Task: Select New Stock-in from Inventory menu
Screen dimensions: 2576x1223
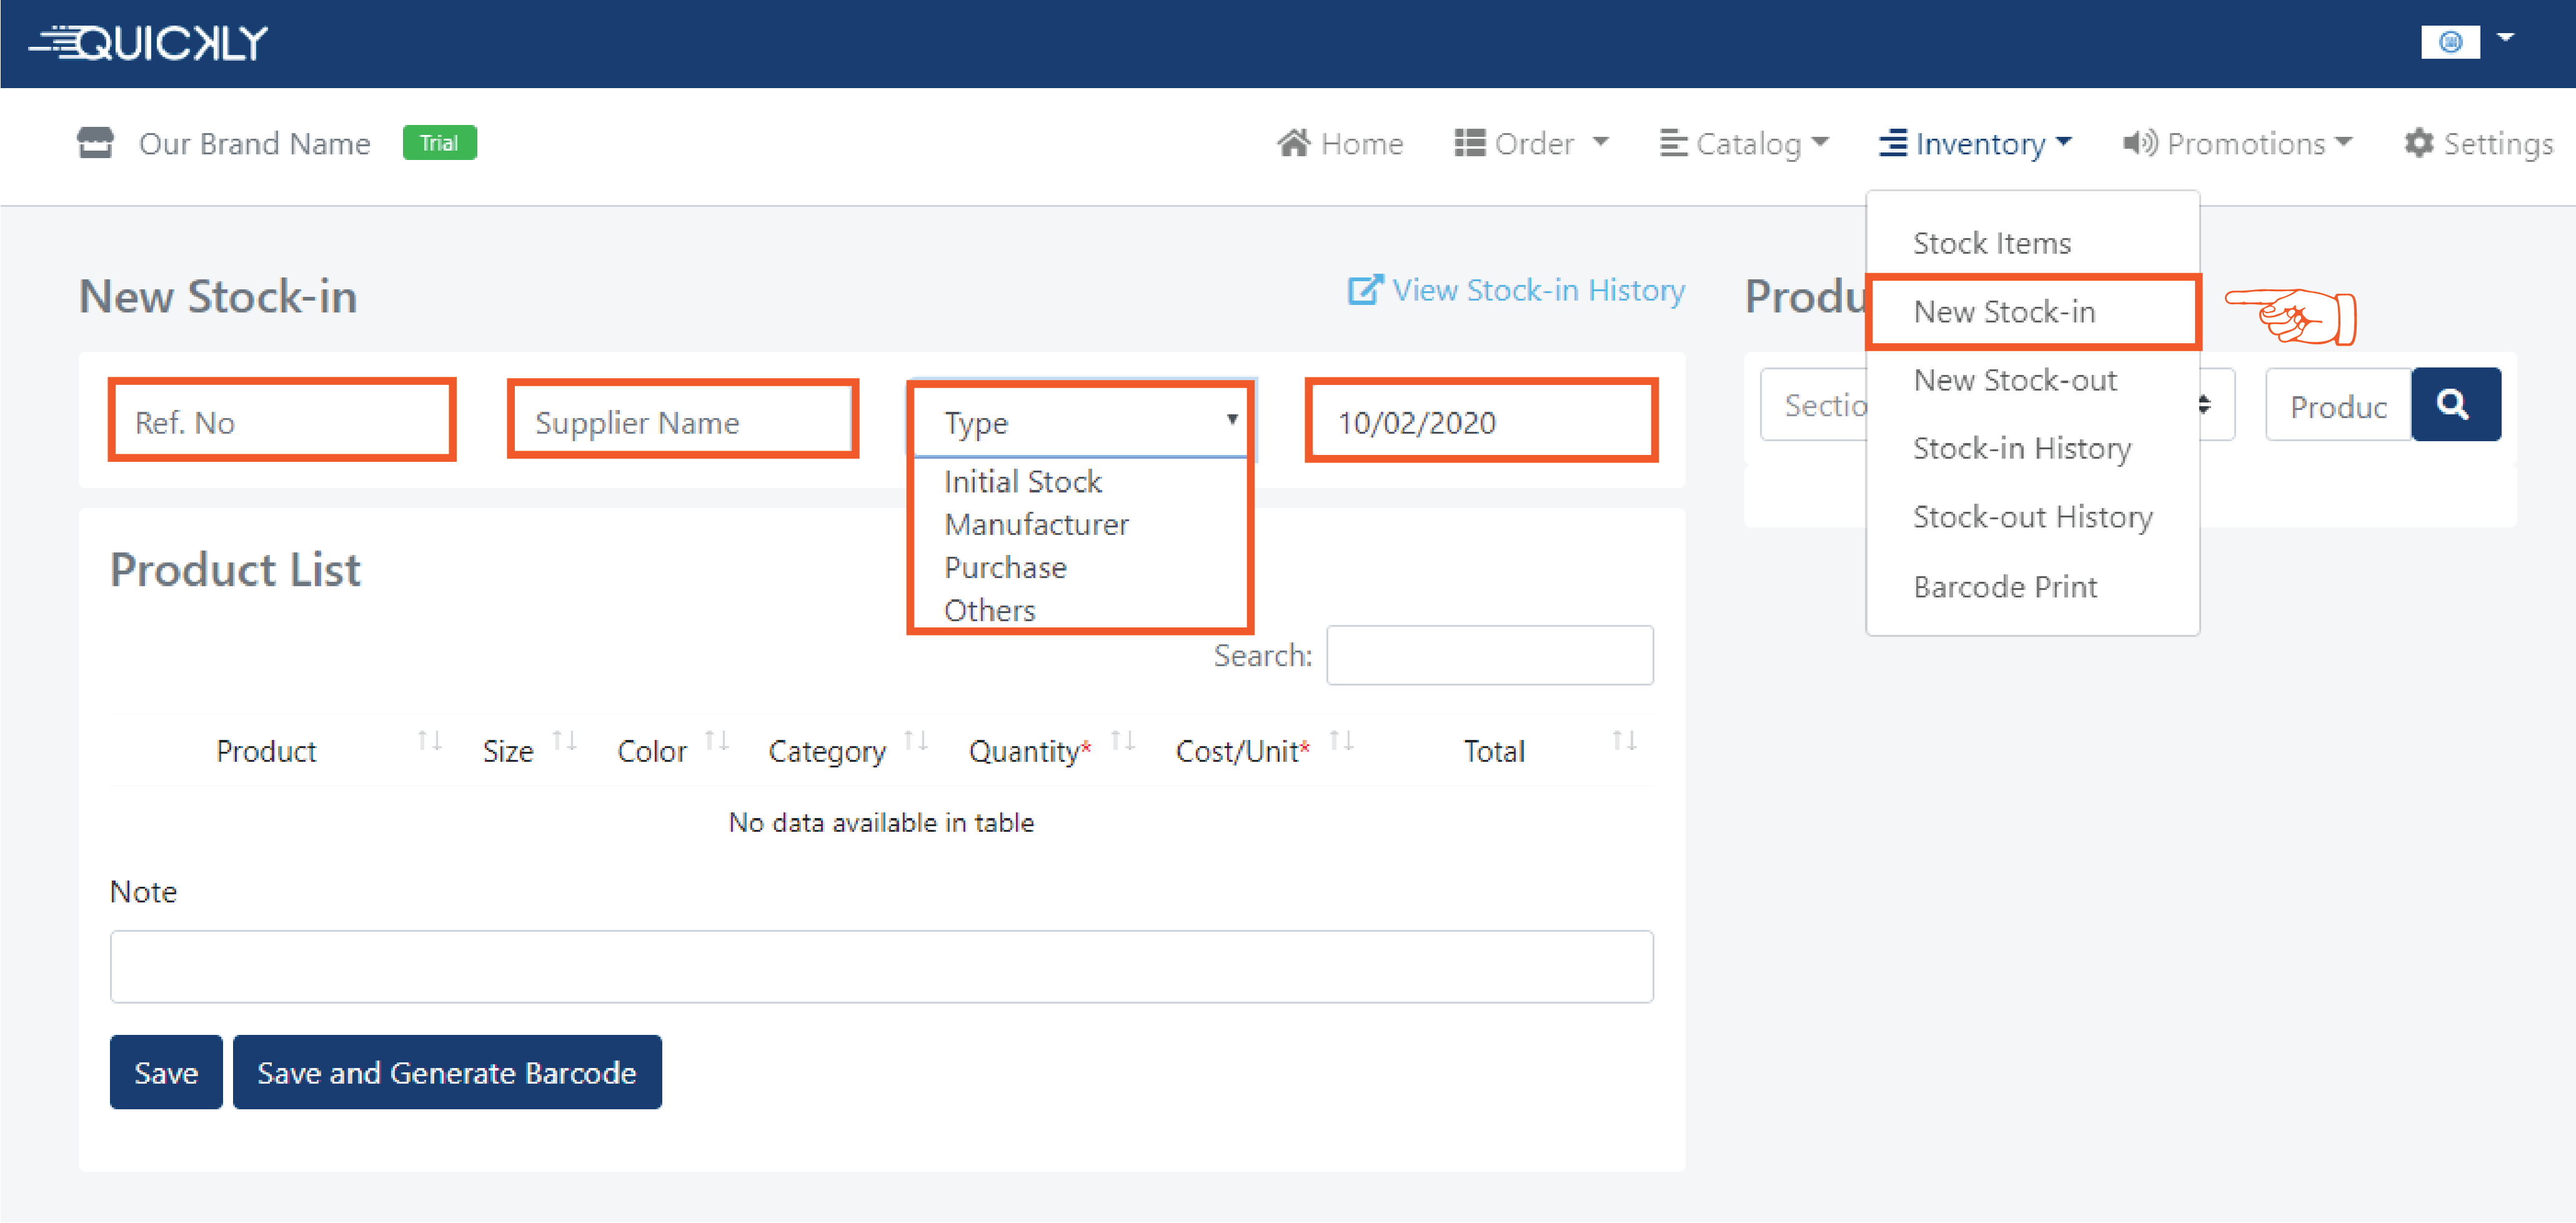Action: pyautogui.click(x=2003, y=312)
